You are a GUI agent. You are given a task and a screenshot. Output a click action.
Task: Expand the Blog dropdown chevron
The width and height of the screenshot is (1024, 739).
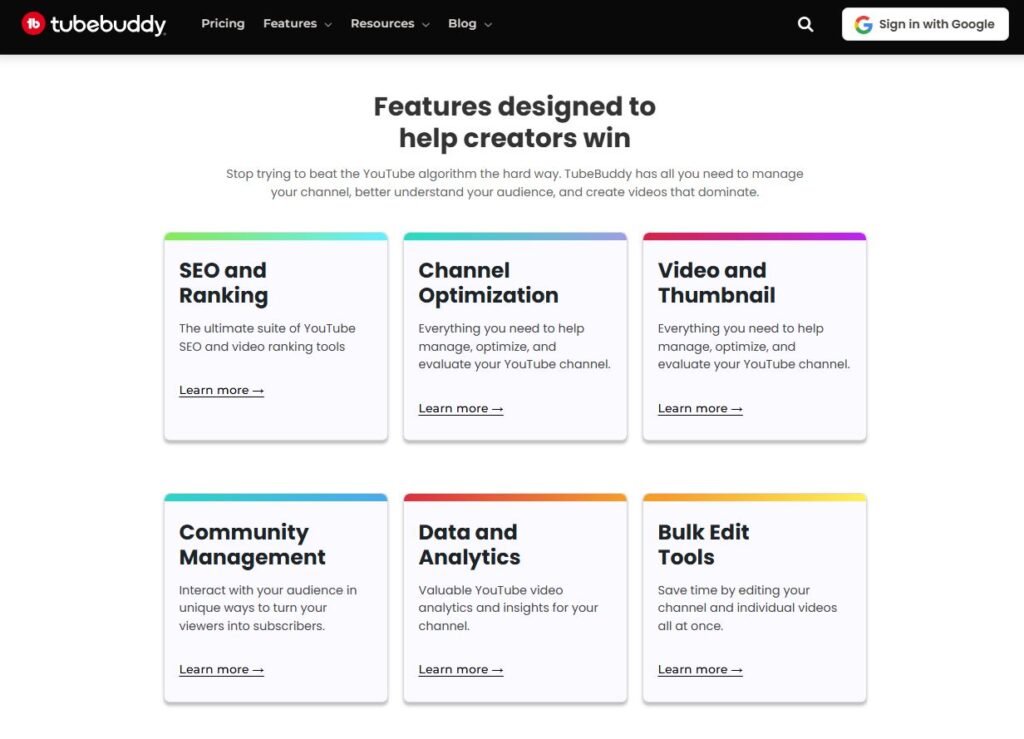488,24
